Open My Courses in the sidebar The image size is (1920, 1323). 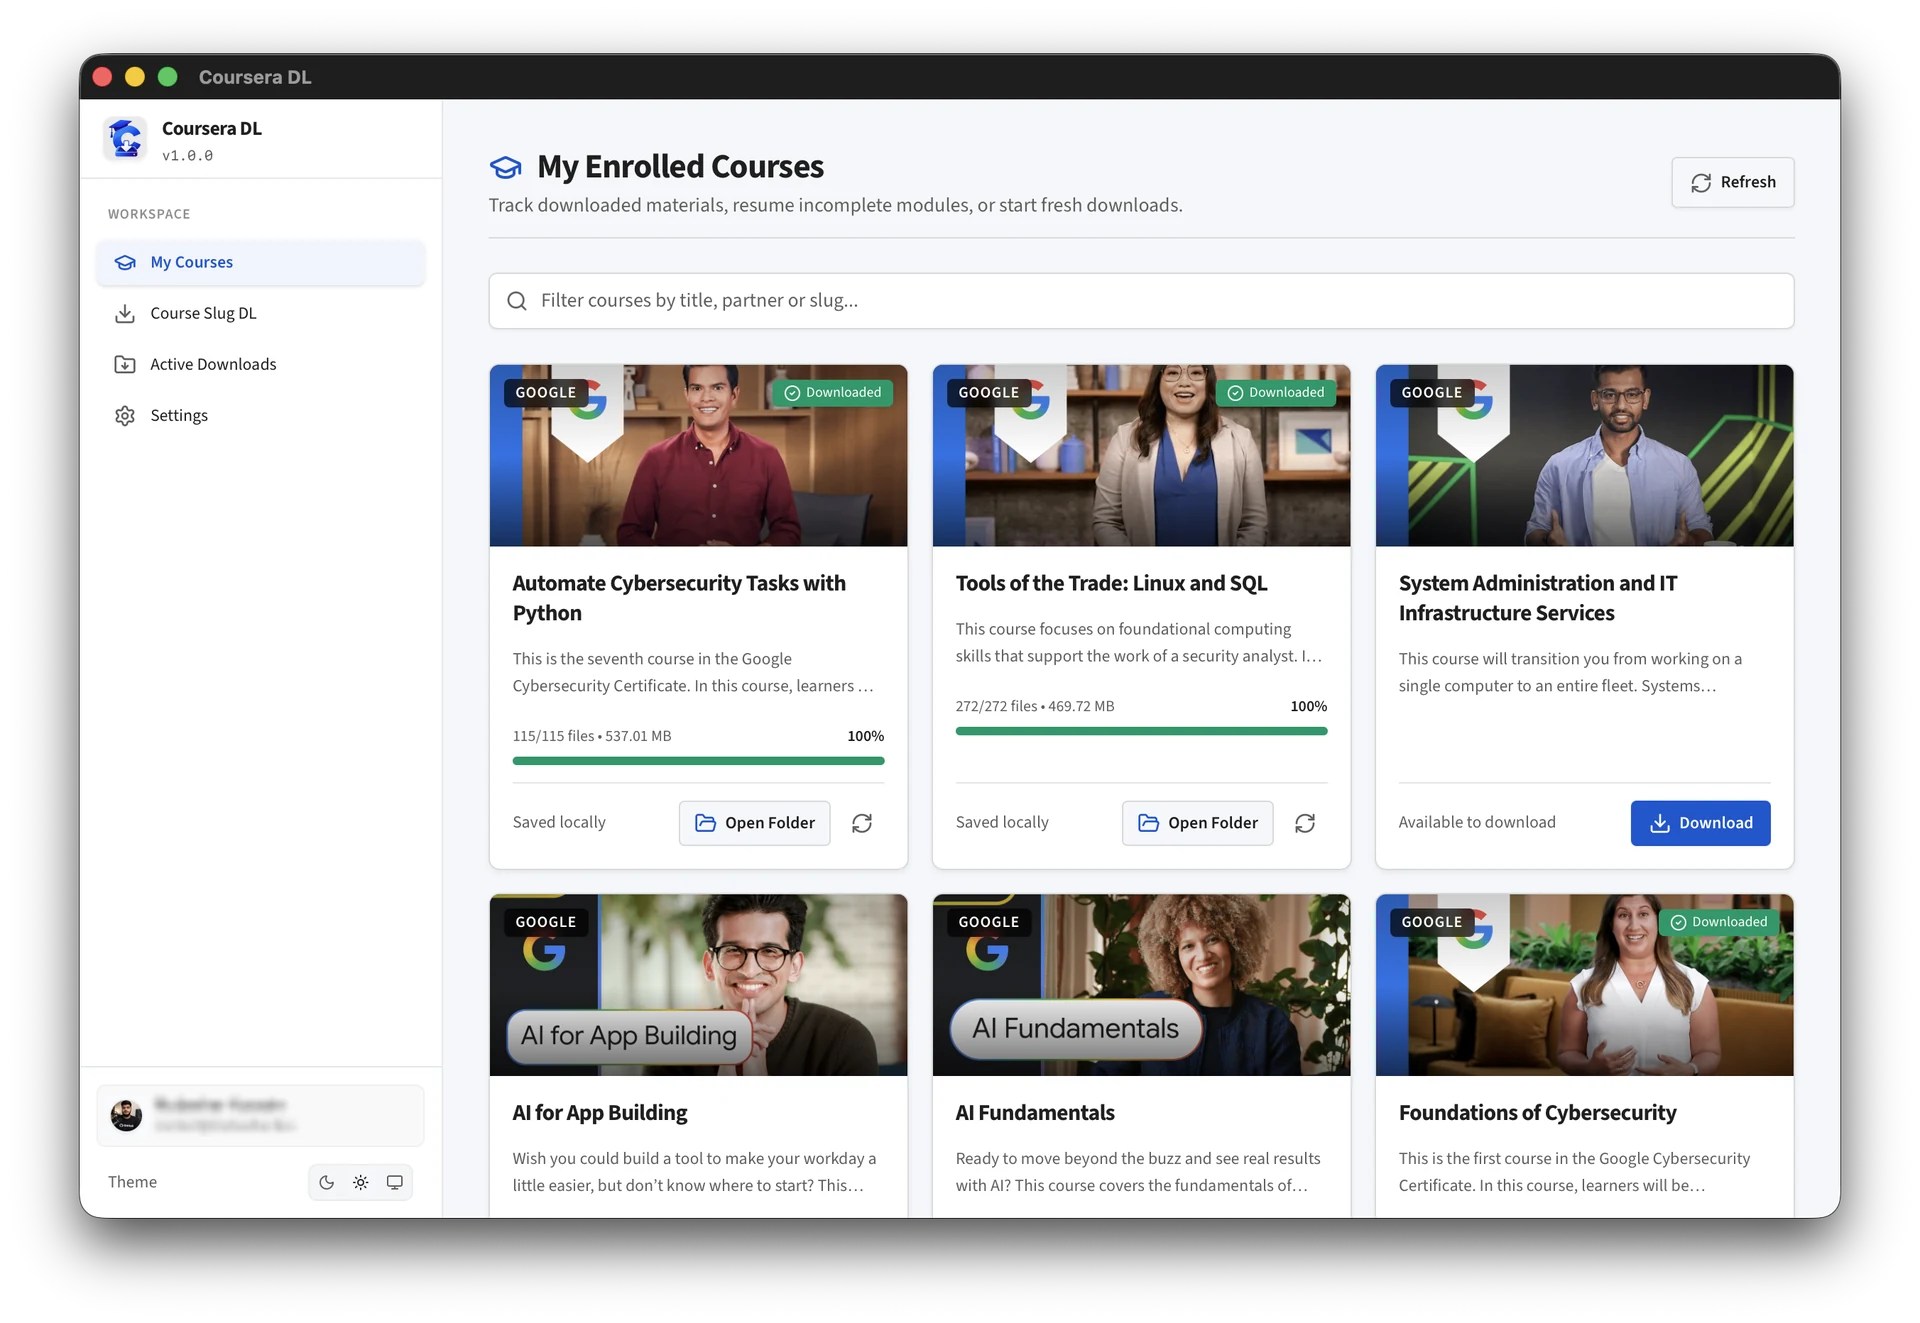tap(260, 262)
